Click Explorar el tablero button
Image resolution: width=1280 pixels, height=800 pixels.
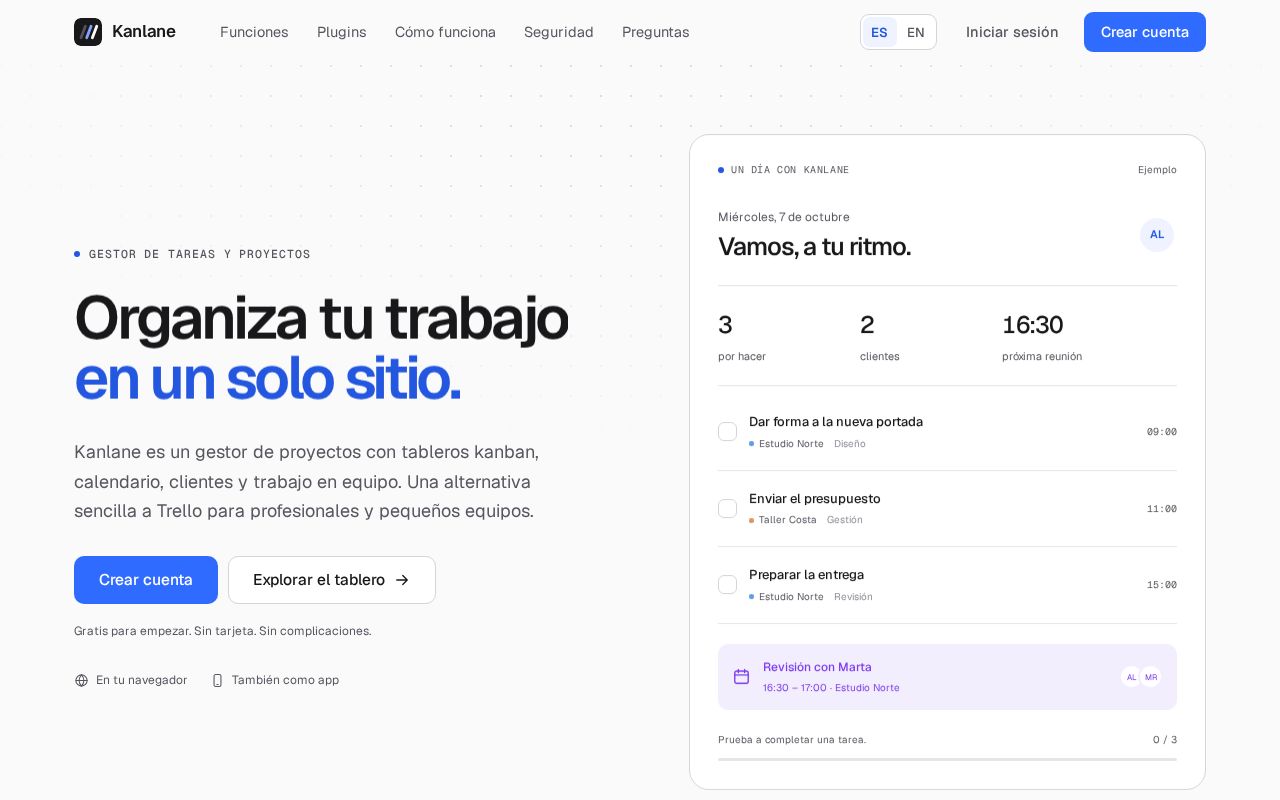tap(332, 580)
